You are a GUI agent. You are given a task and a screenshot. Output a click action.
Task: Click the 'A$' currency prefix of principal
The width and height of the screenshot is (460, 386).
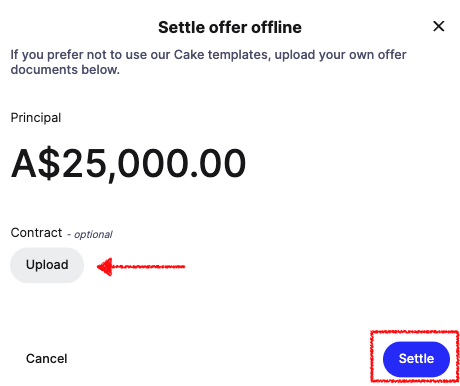(x=36, y=163)
